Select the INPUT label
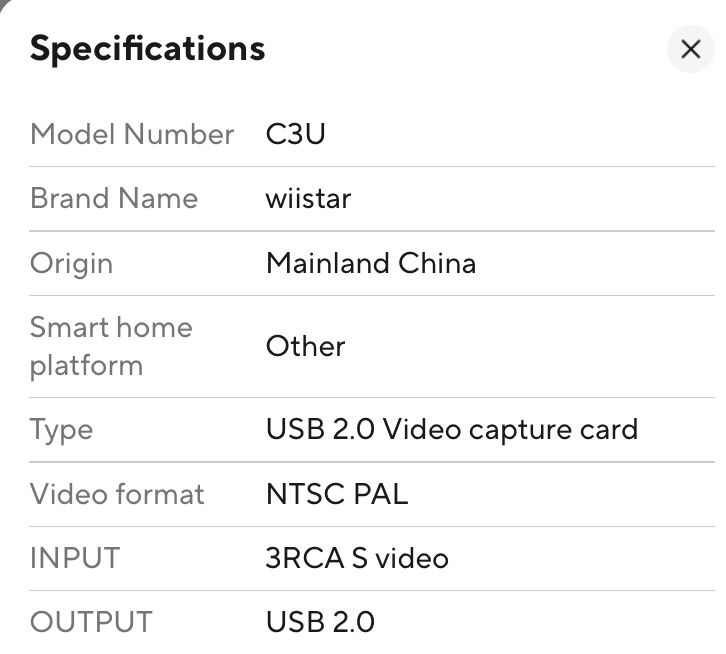This screenshot has width=726, height=654. click(x=75, y=558)
